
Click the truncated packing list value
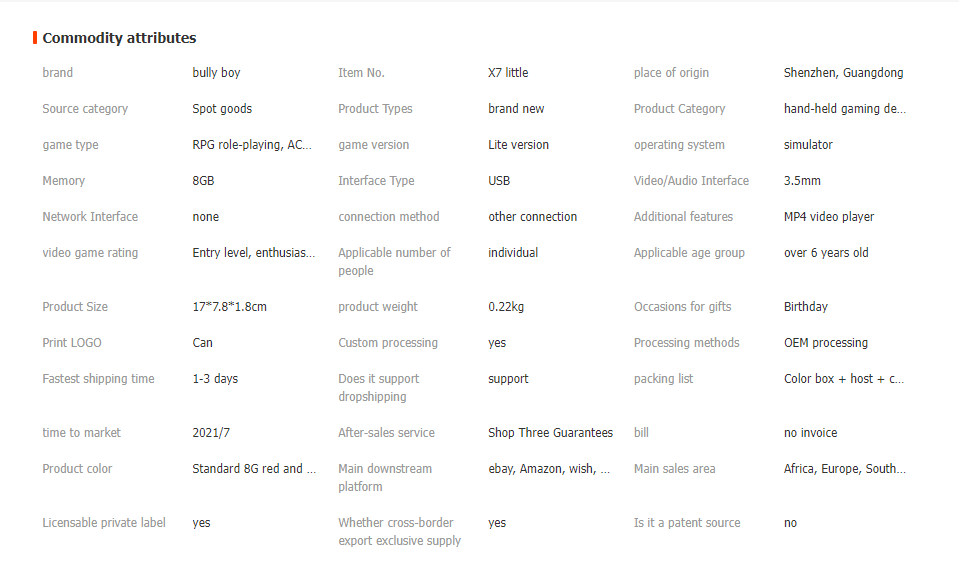[x=843, y=379]
